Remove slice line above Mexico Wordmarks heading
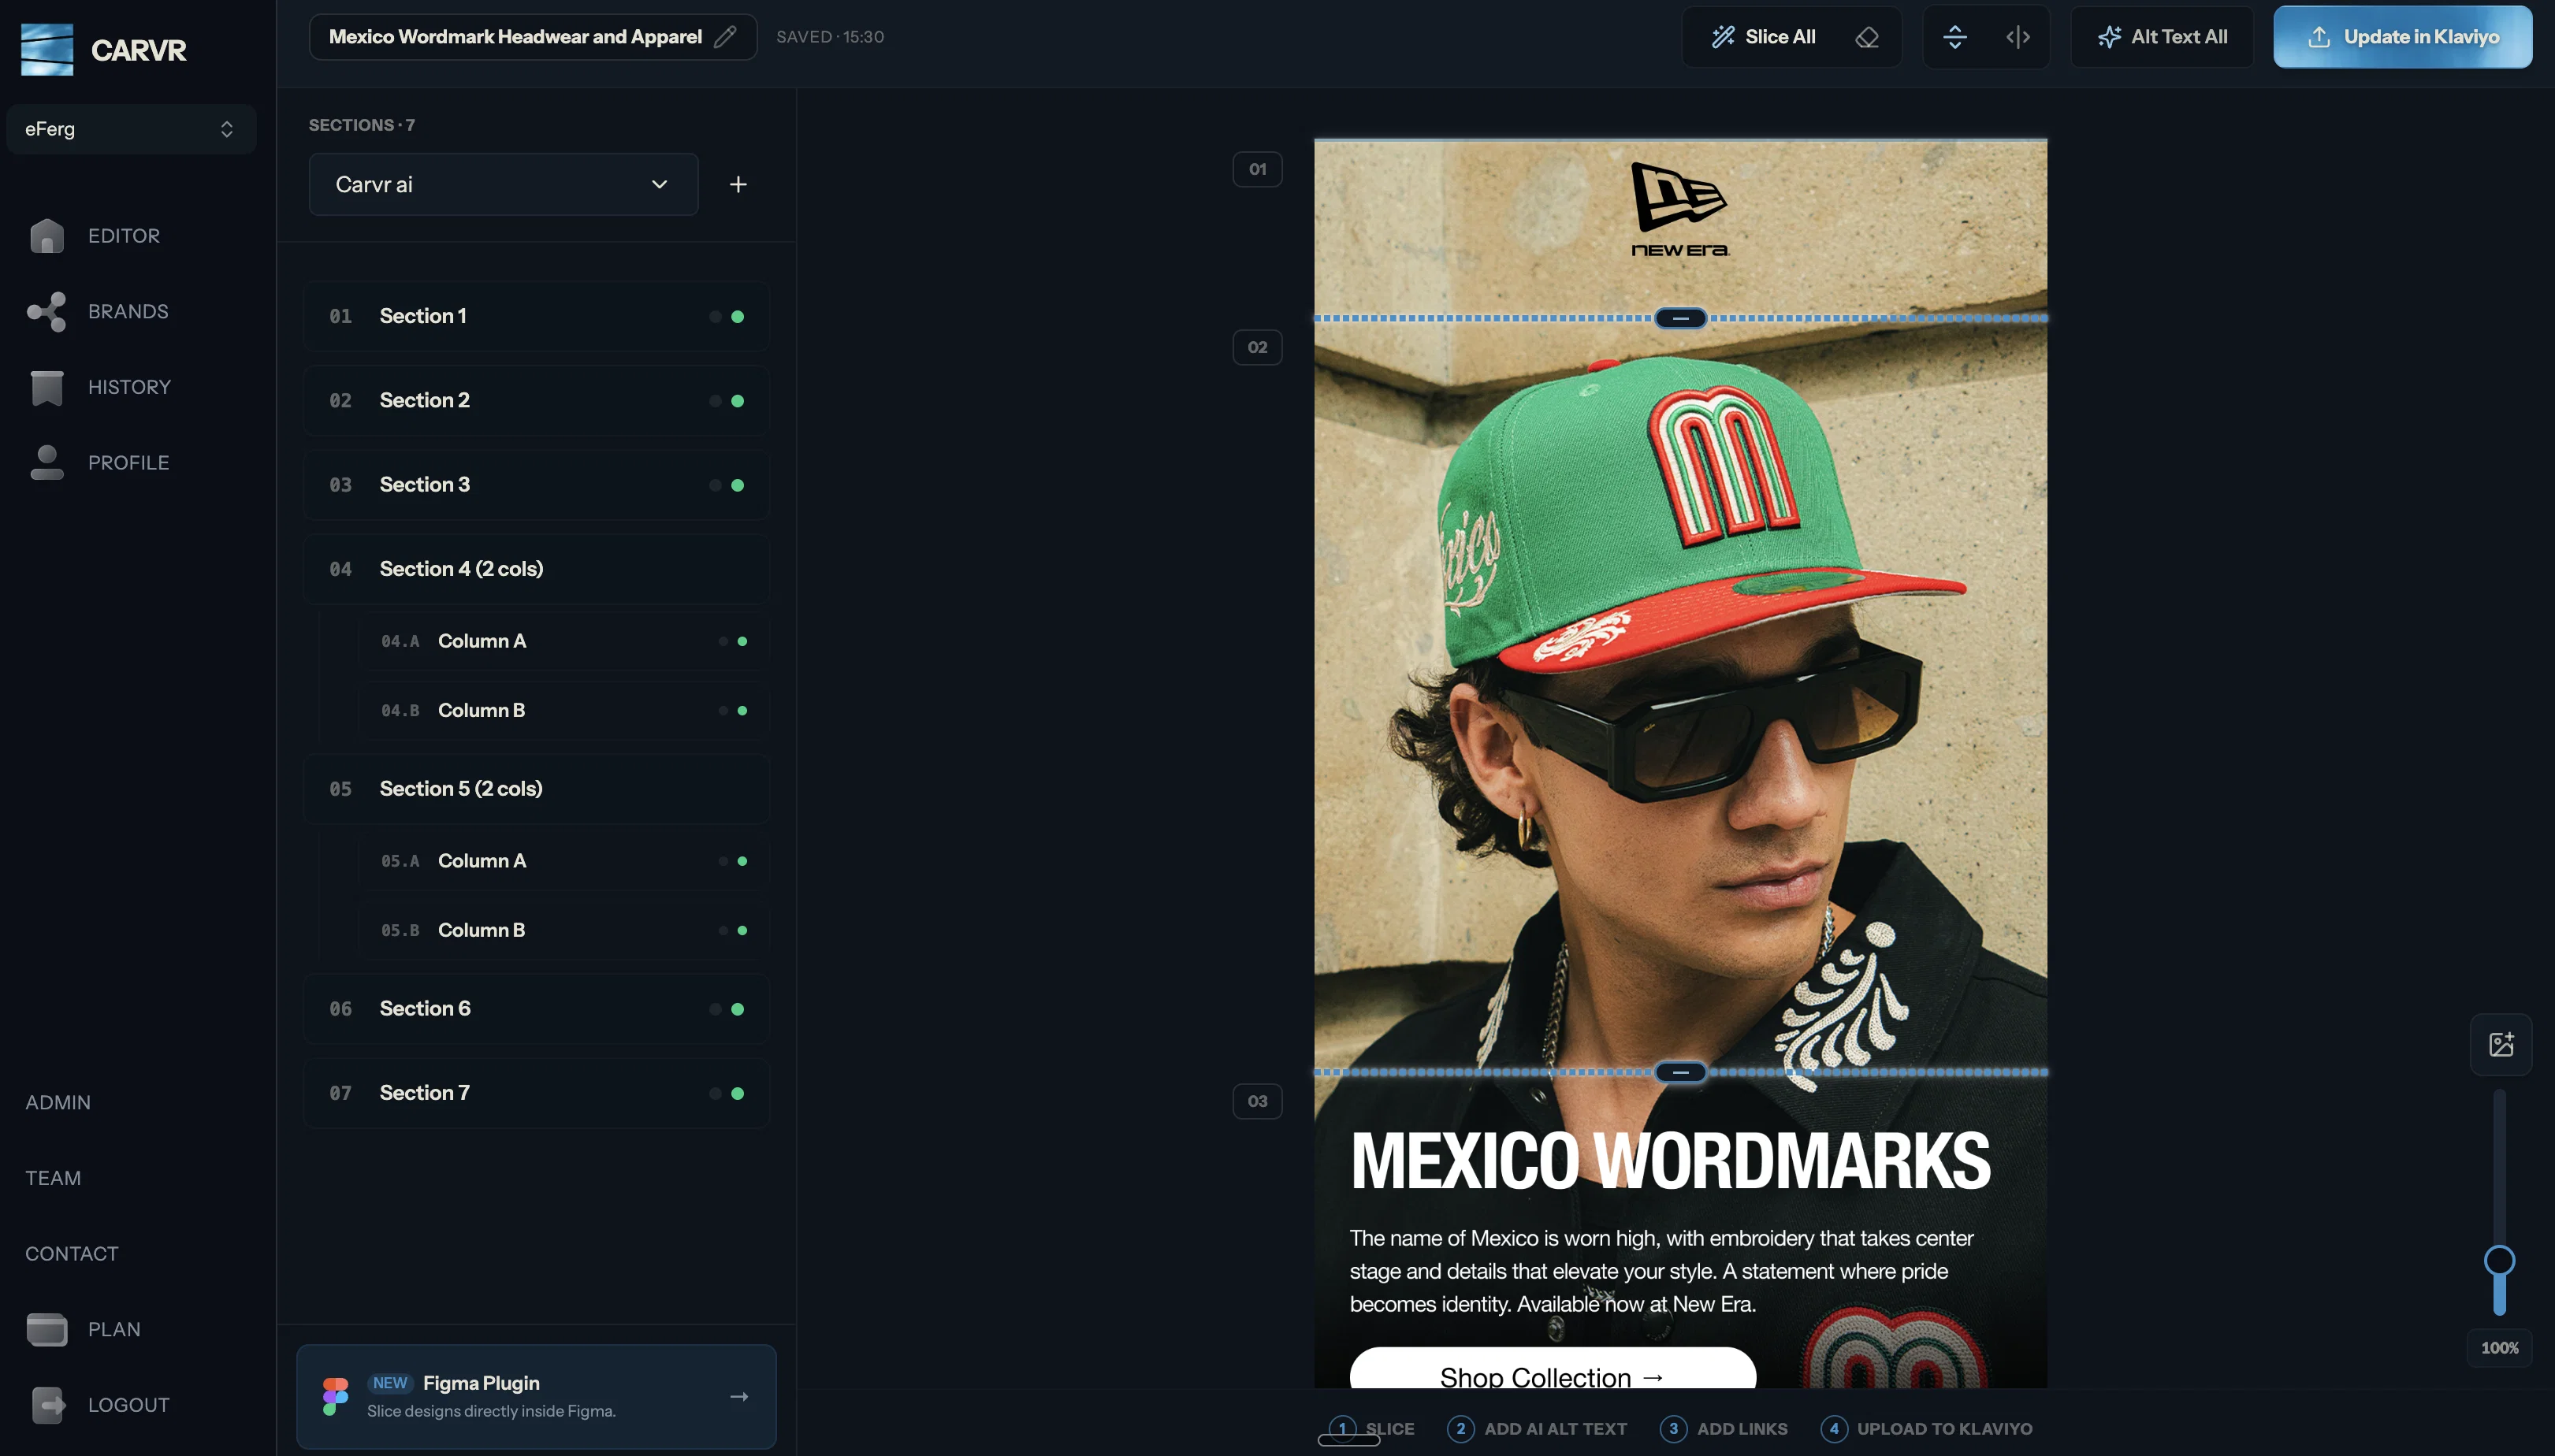 click(x=1680, y=1072)
